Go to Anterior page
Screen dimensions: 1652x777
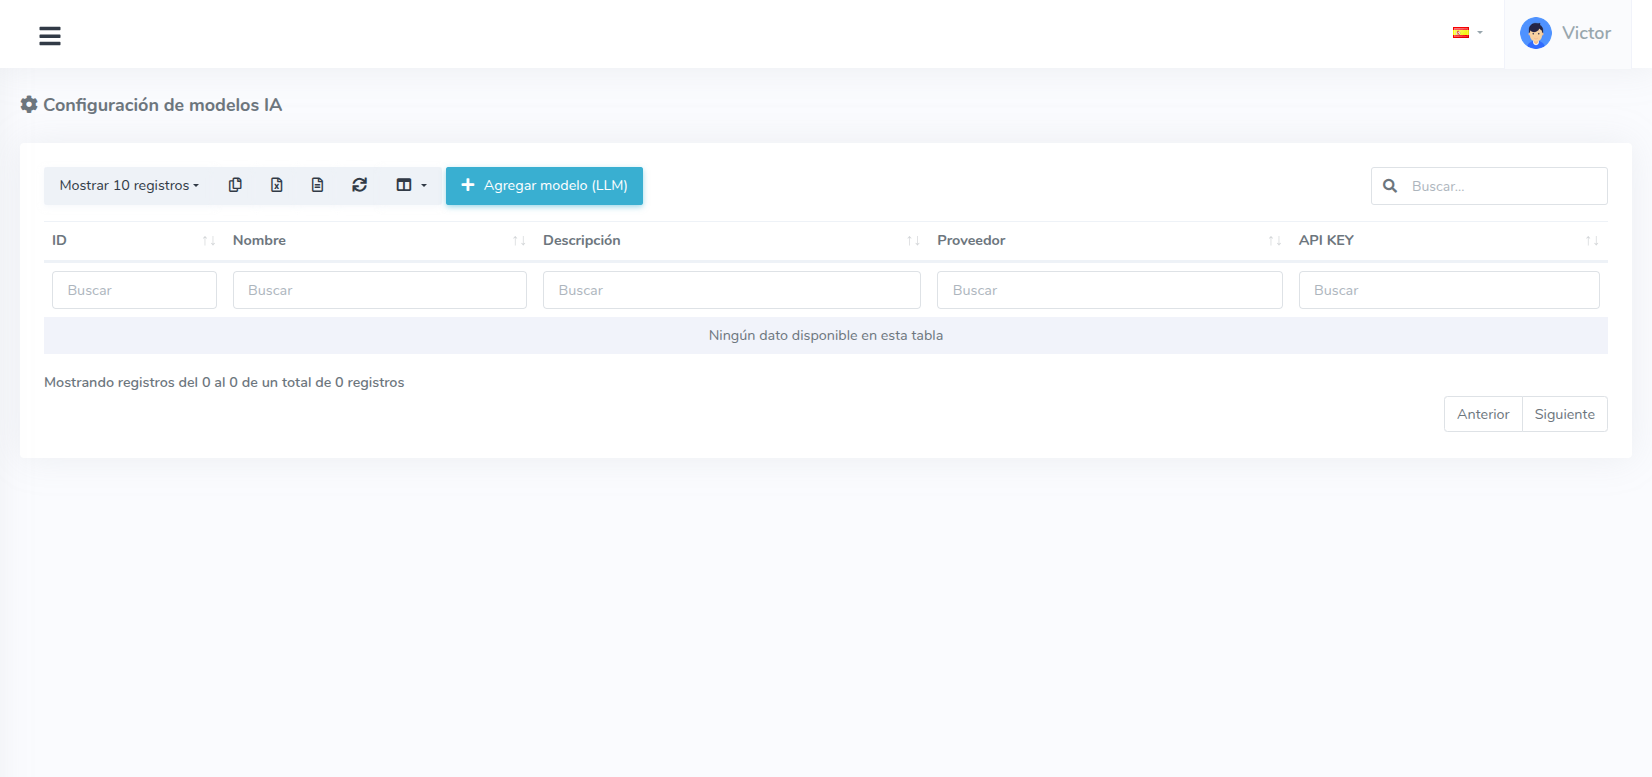(1483, 414)
